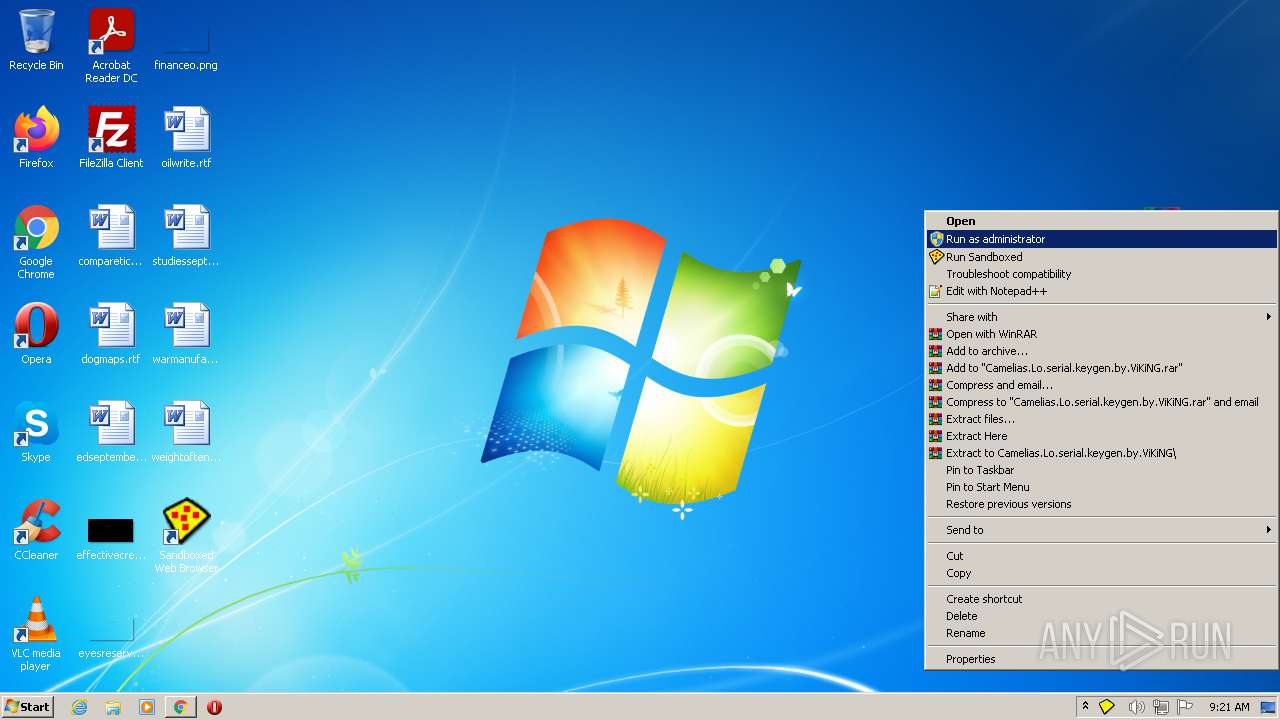
Task: Open network tray icon
Action: 1161,707
